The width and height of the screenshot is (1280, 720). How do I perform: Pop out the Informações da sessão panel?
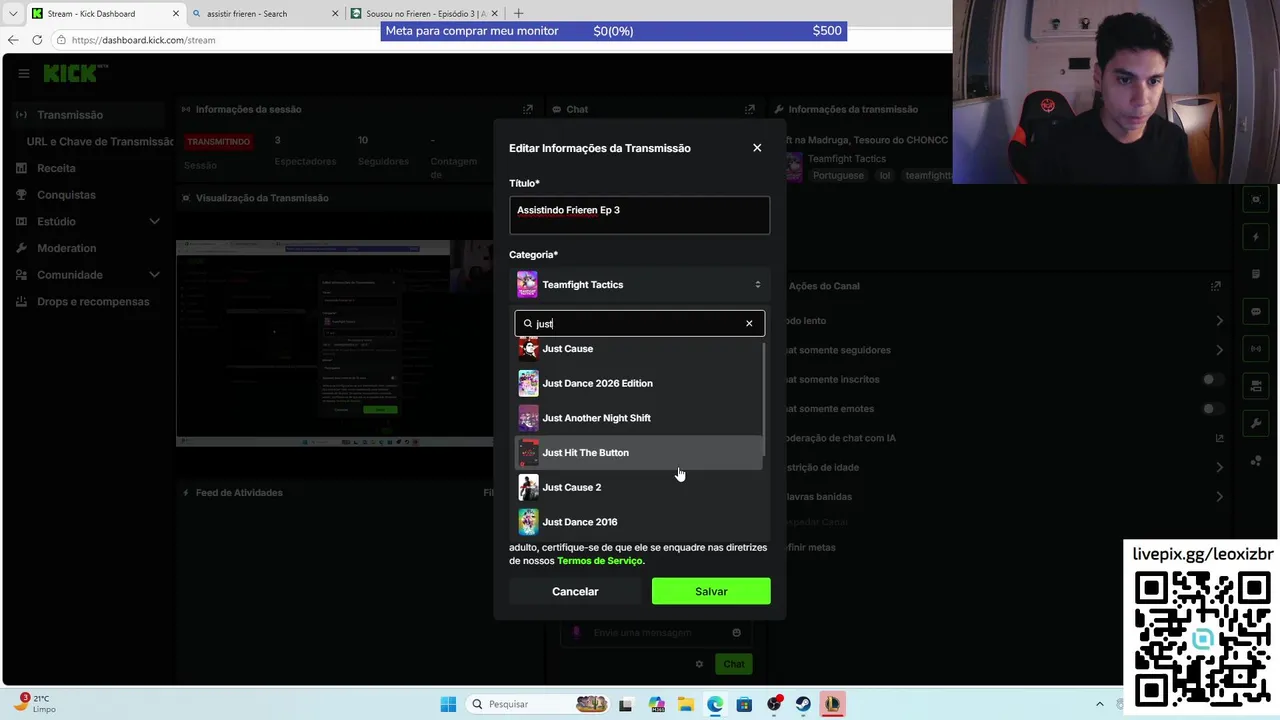[528, 109]
